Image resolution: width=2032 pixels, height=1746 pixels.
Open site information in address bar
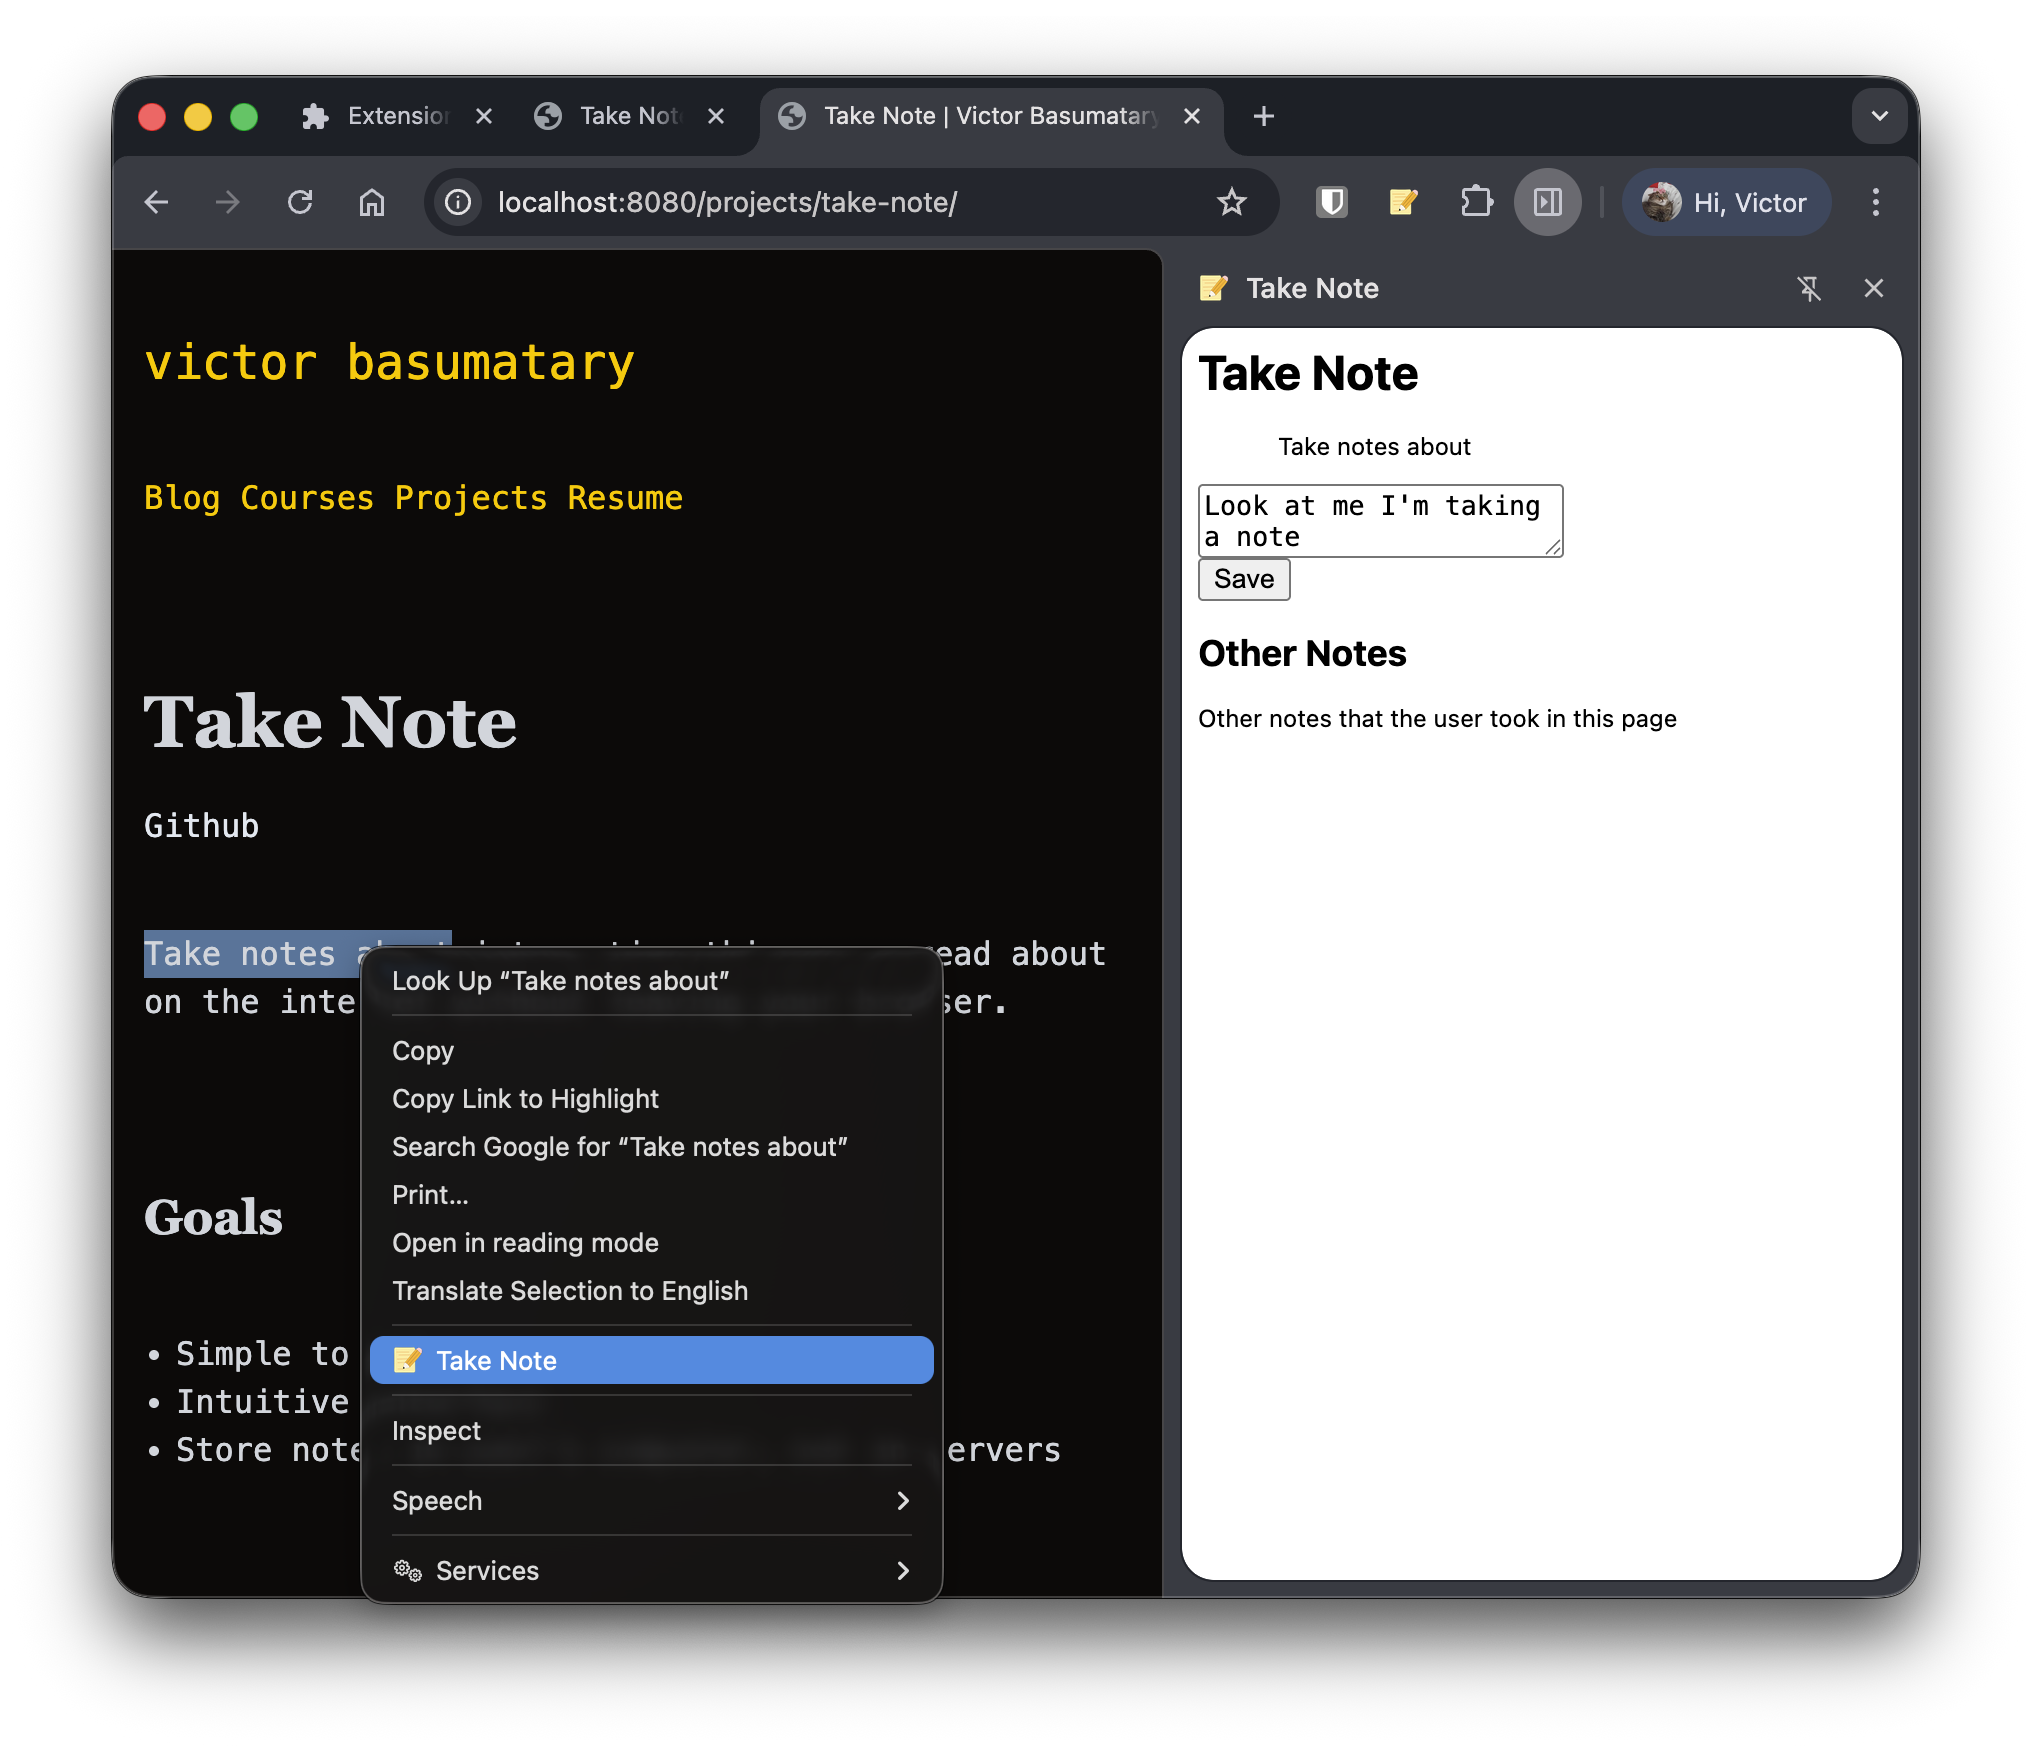coord(458,202)
